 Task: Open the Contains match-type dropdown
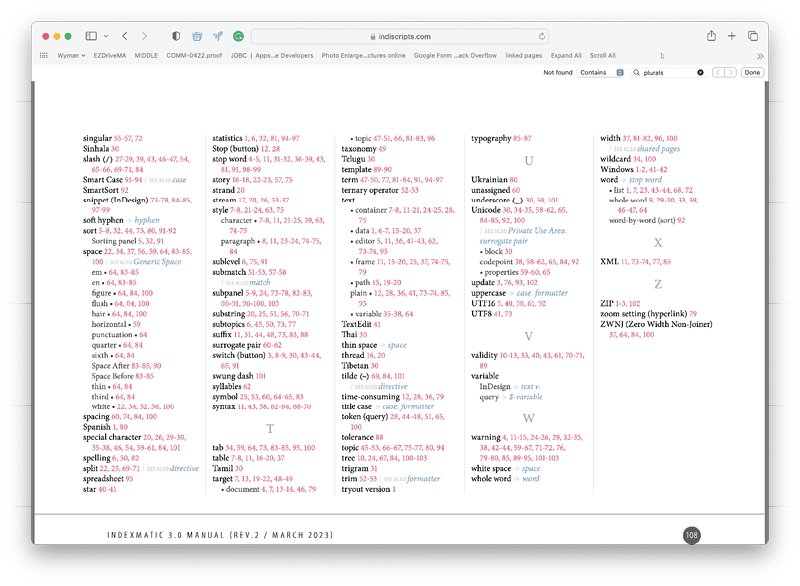click(x=600, y=73)
